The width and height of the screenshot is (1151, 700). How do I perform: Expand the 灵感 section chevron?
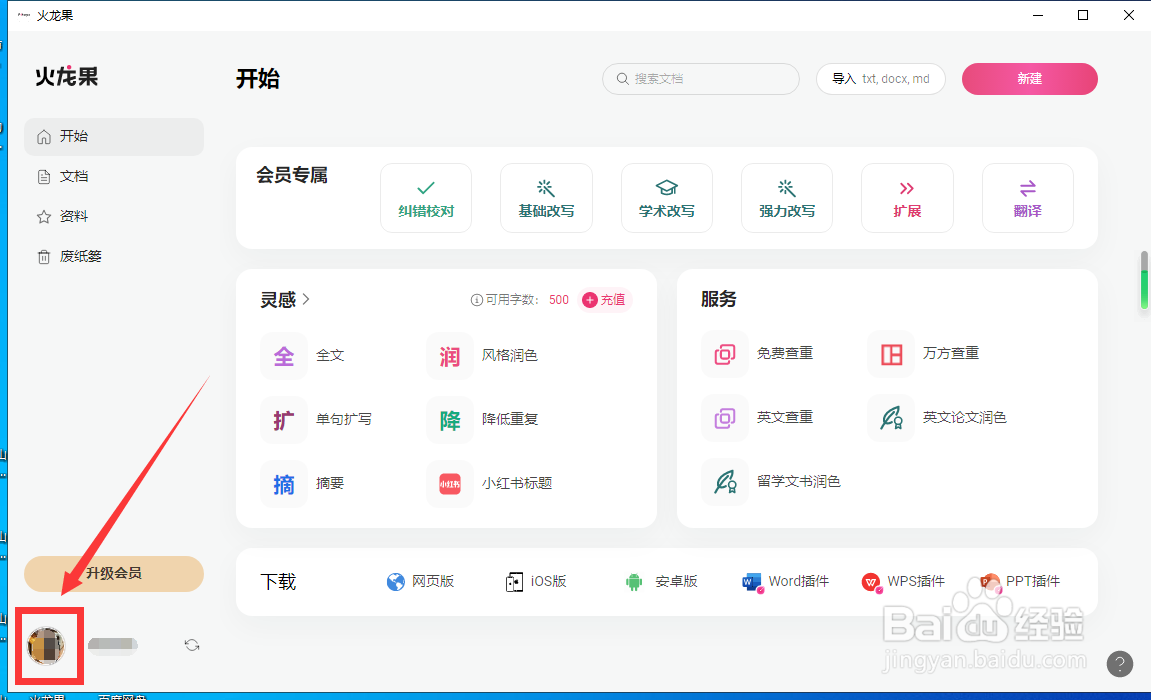coord(306,299)
